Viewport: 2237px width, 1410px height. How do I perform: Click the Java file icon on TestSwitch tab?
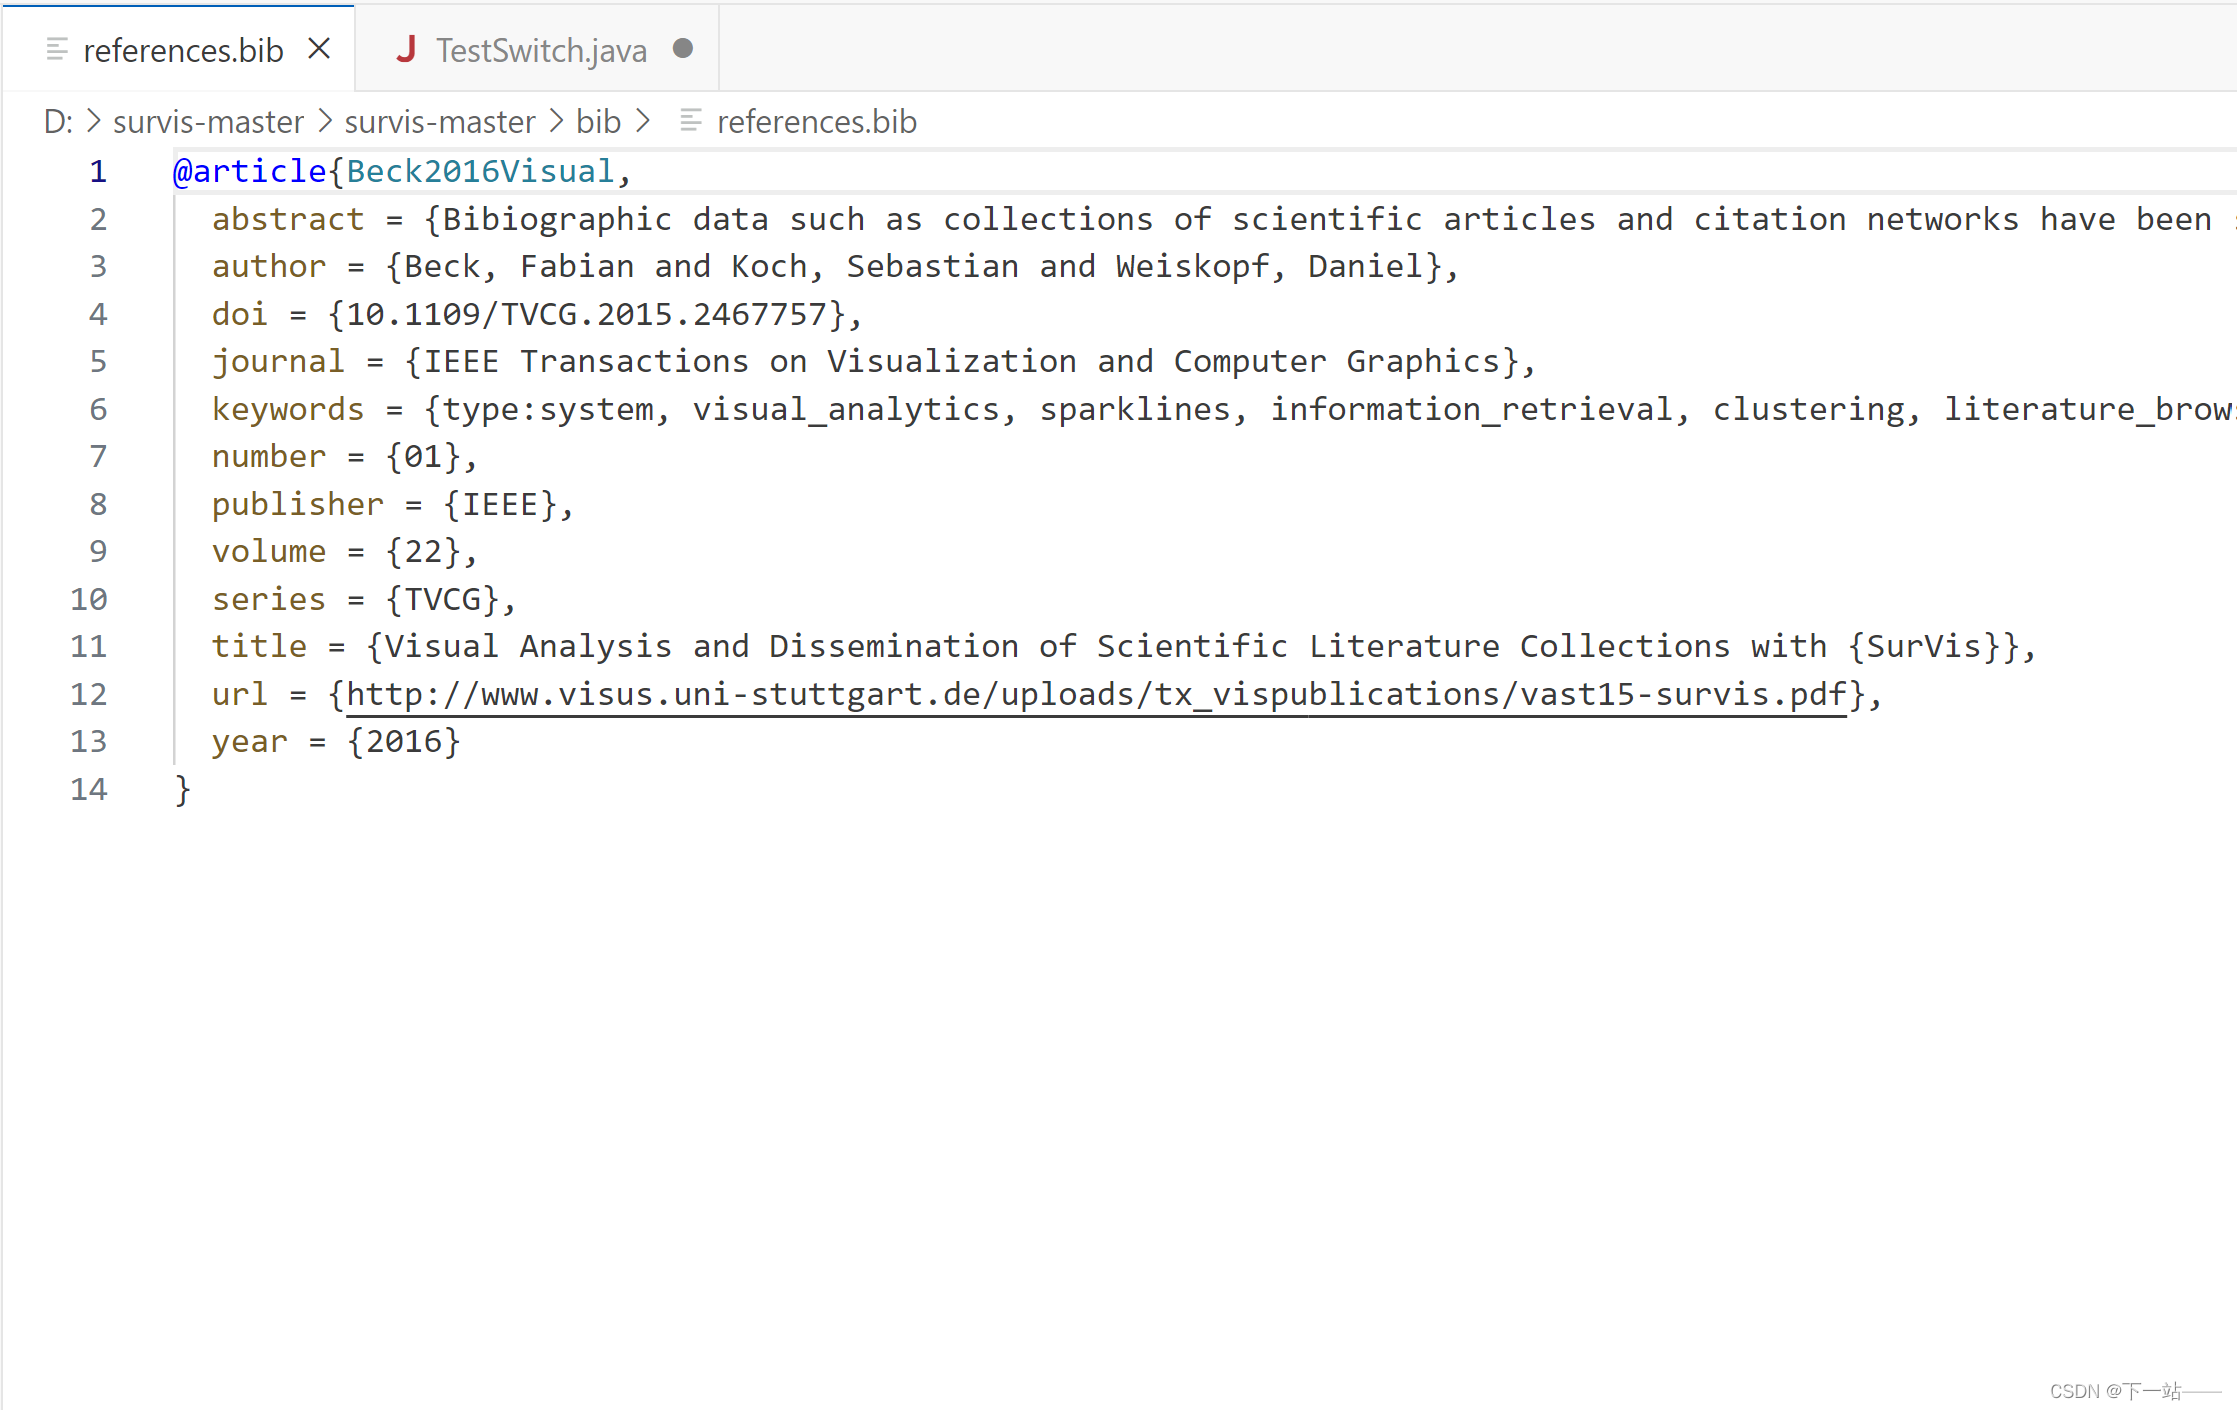point(406,49)
